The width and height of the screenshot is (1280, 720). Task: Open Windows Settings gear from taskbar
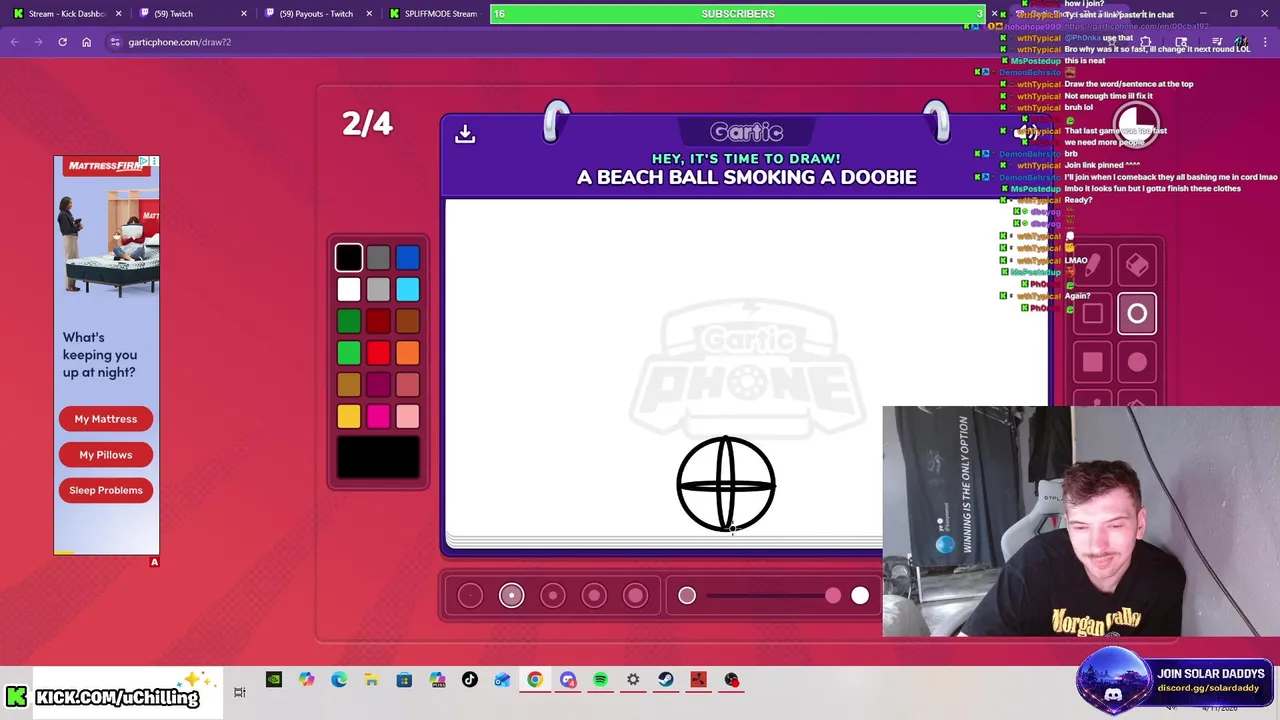pos(633,680)
